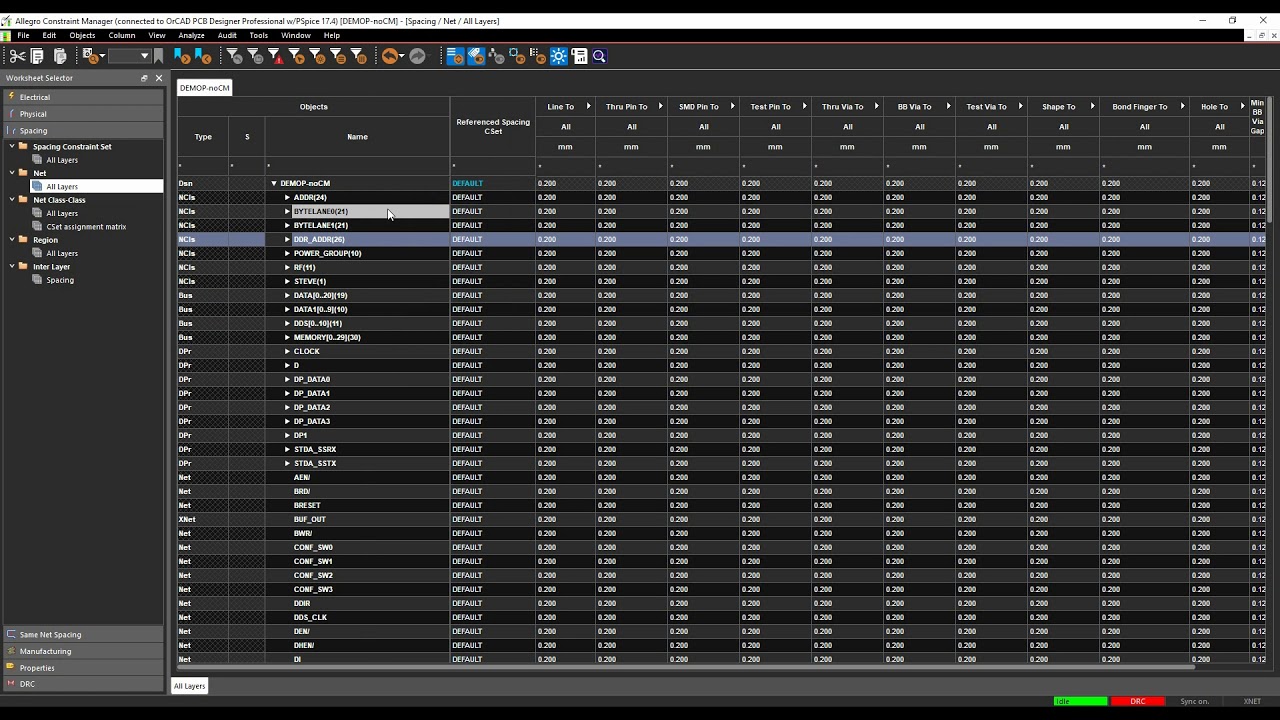Open the Properties section
The height and width of the screenshot is (720, 1280).
click(83, 667)
